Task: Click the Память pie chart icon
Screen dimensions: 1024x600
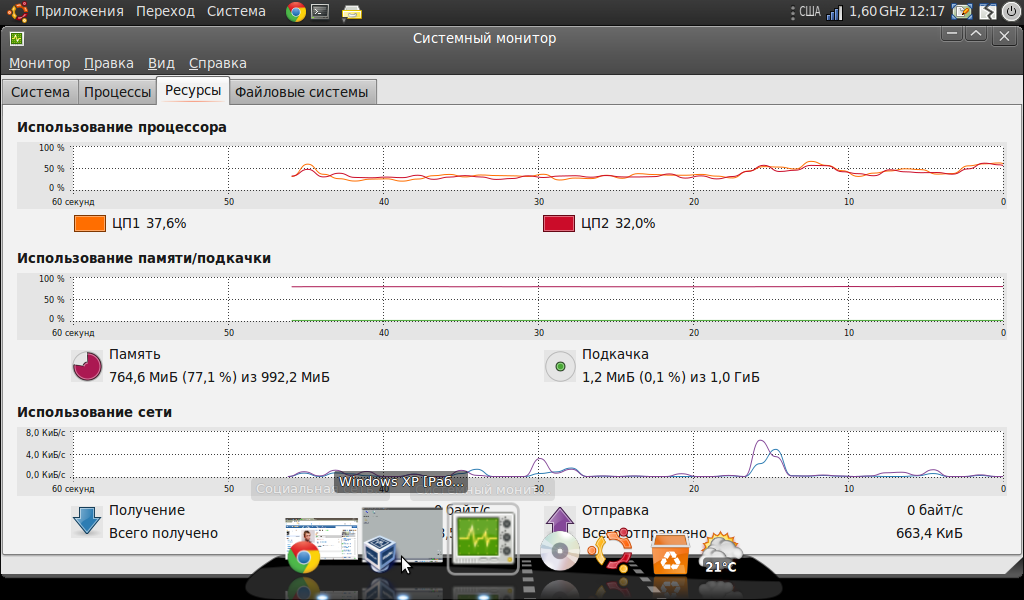Action: tap(87, 366)
